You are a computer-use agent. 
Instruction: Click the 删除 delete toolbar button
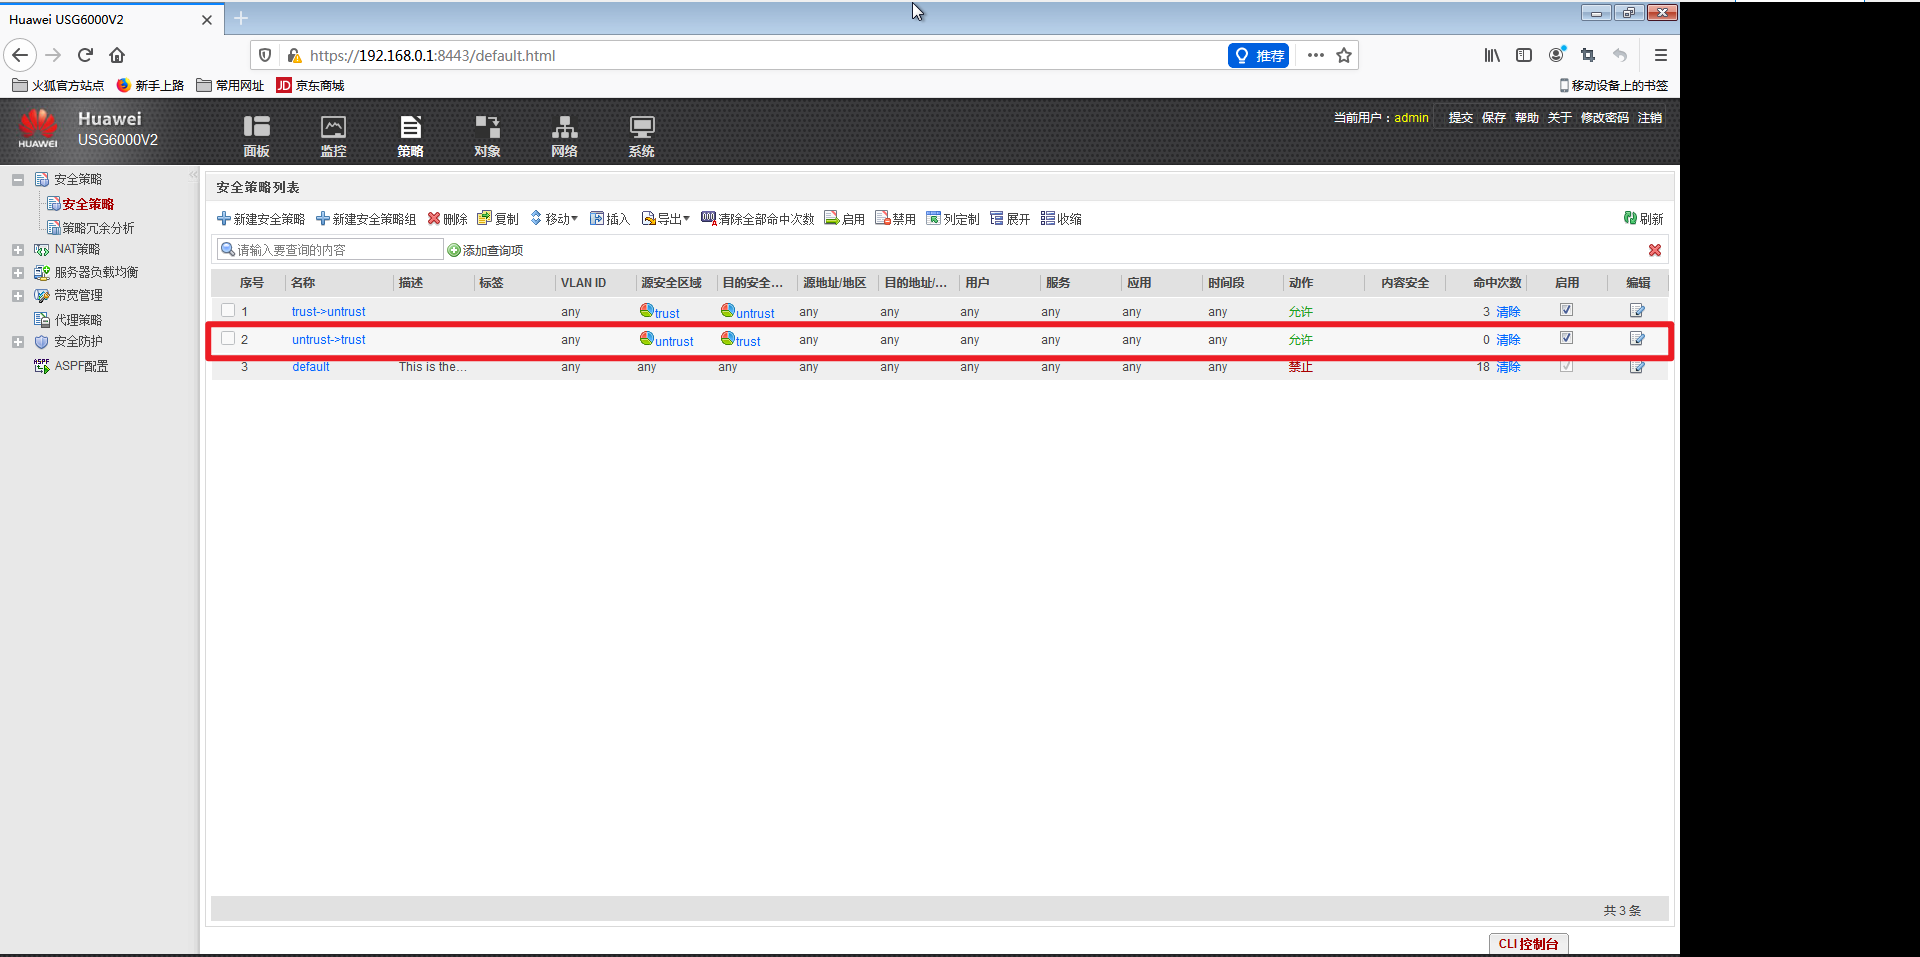pyautogui.click(x=447, y=219)
